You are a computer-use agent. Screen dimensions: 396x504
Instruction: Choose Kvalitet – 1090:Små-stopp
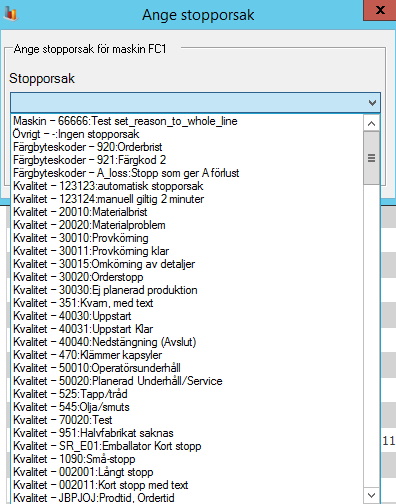(187, 459)
